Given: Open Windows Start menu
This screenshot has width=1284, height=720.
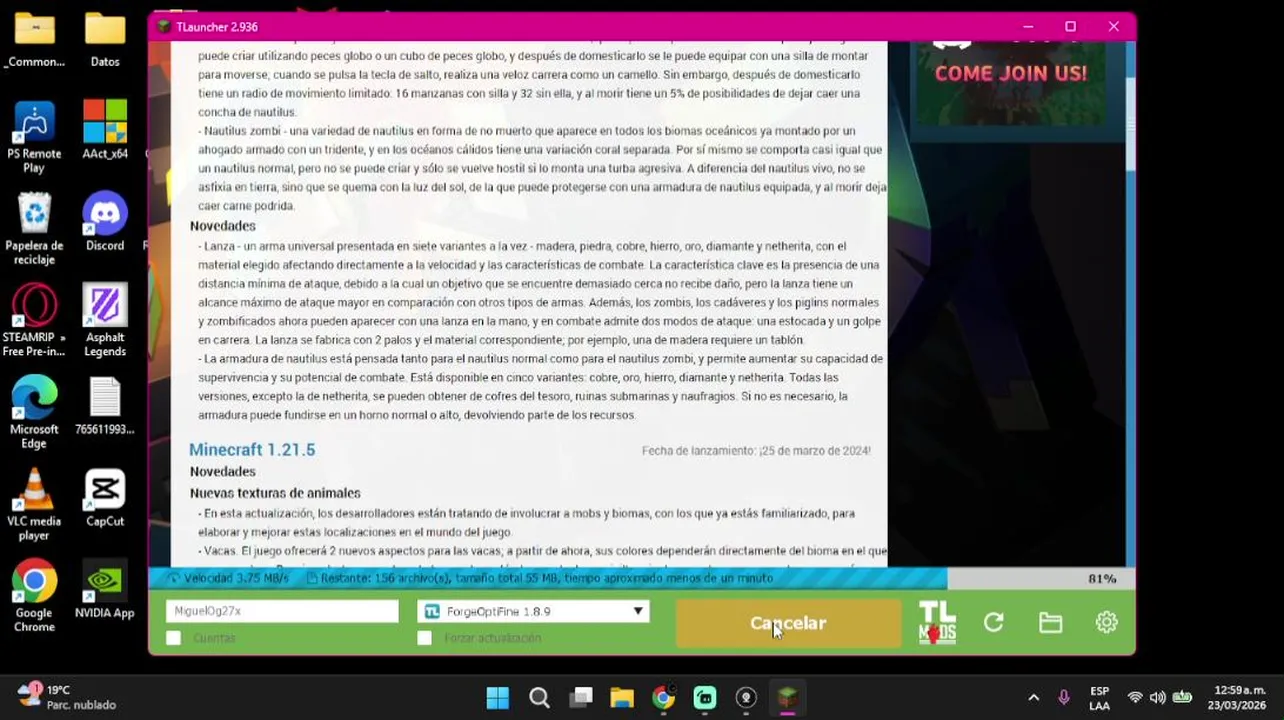Looking at the screenshot, I should (497, 697).
